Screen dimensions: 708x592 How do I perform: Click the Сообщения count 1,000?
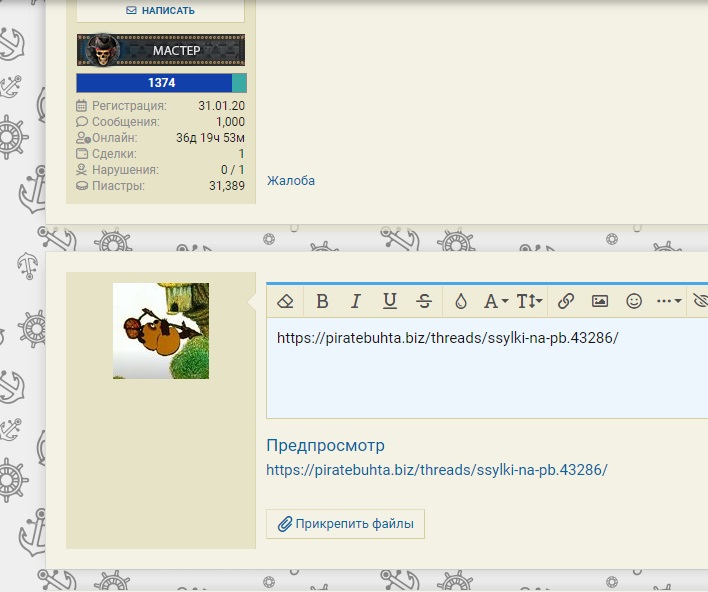point(230,122)
